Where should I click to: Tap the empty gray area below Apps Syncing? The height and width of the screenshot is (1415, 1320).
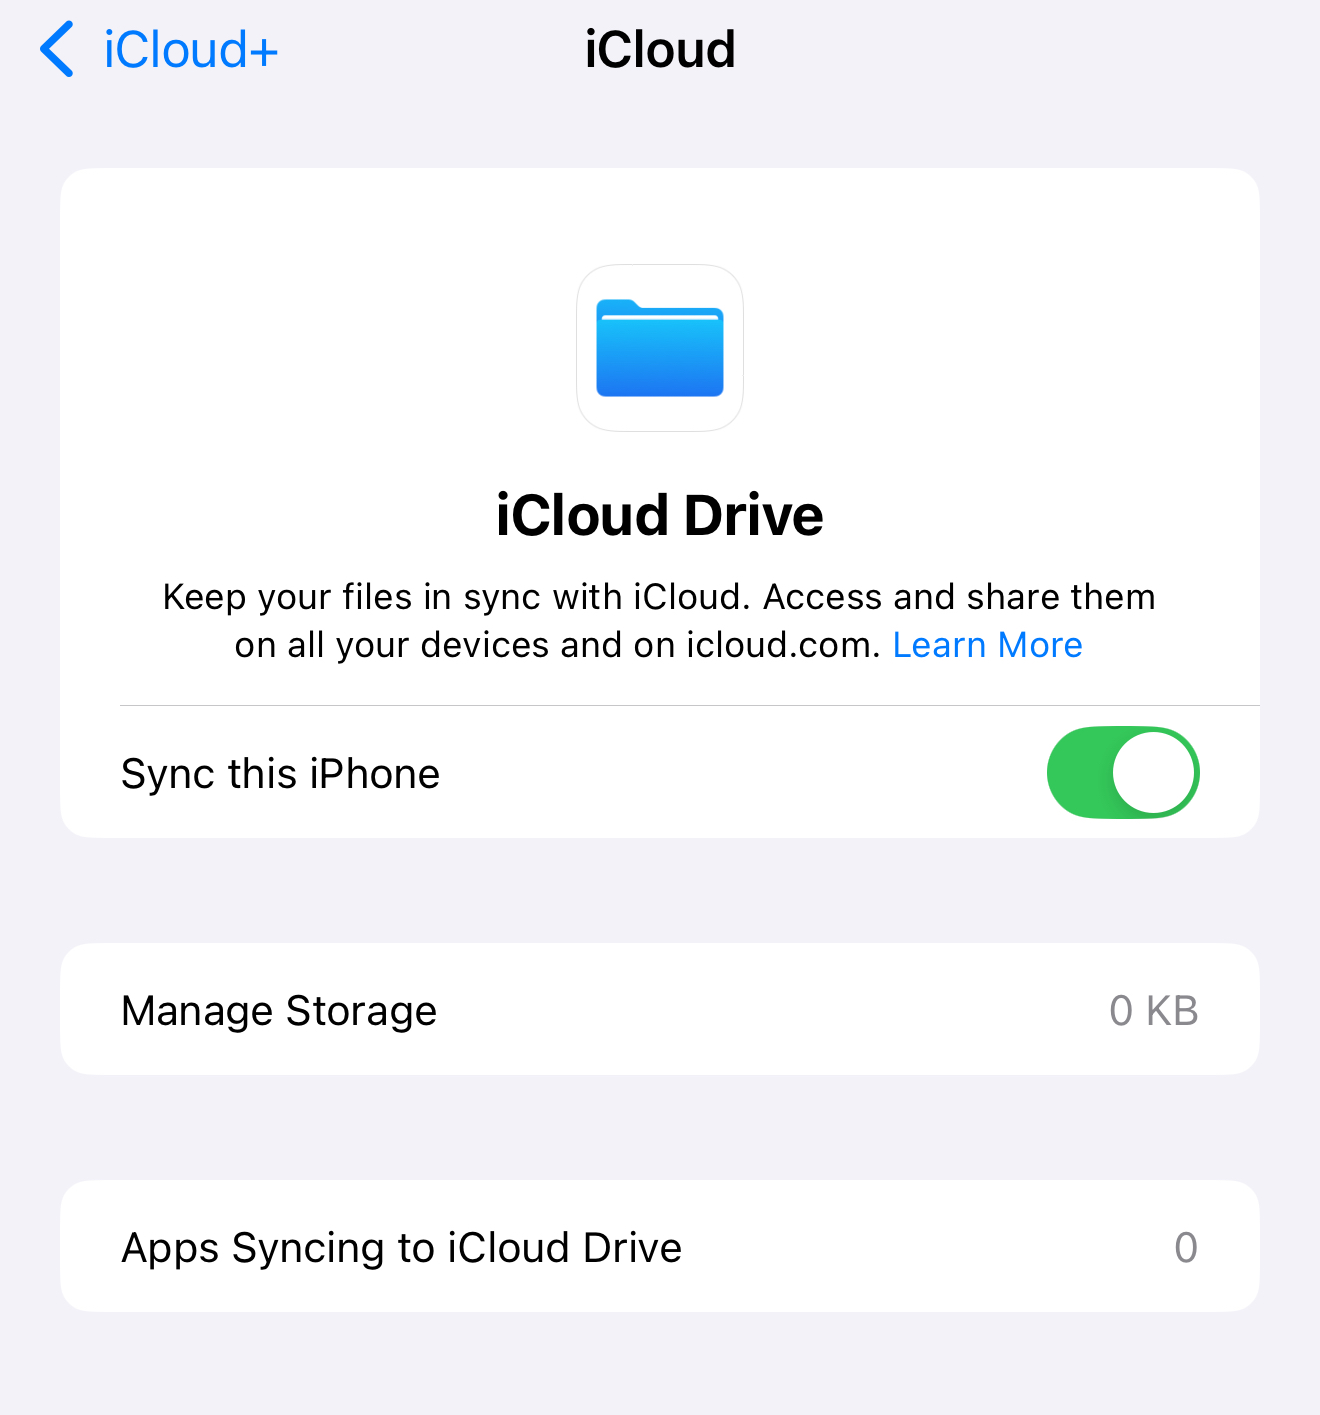[660, 1365]
